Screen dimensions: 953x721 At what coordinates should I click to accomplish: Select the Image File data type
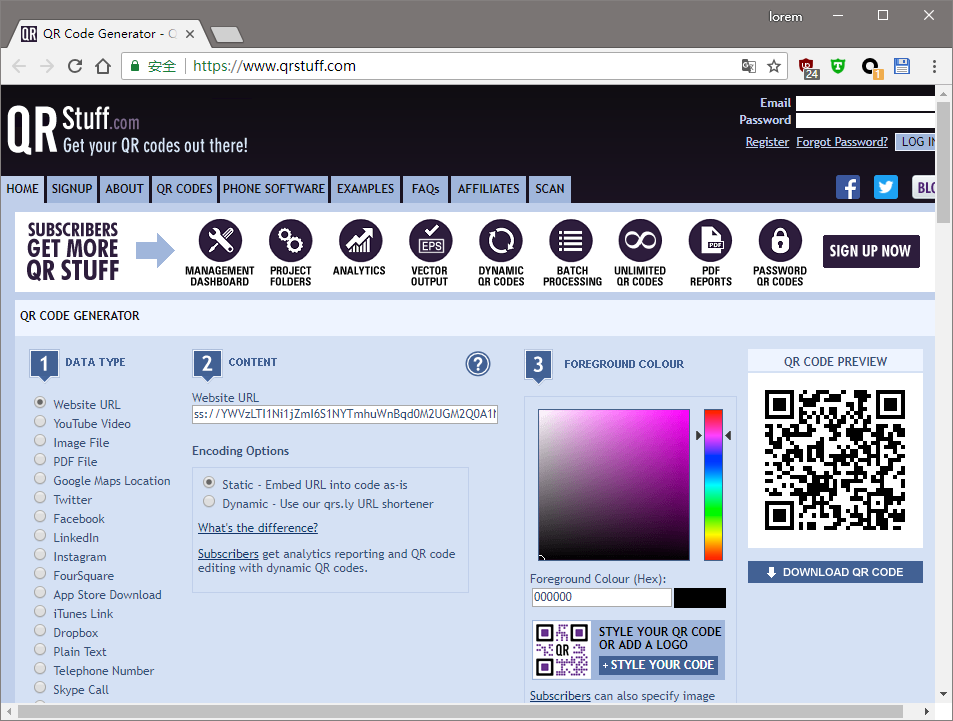40,440
